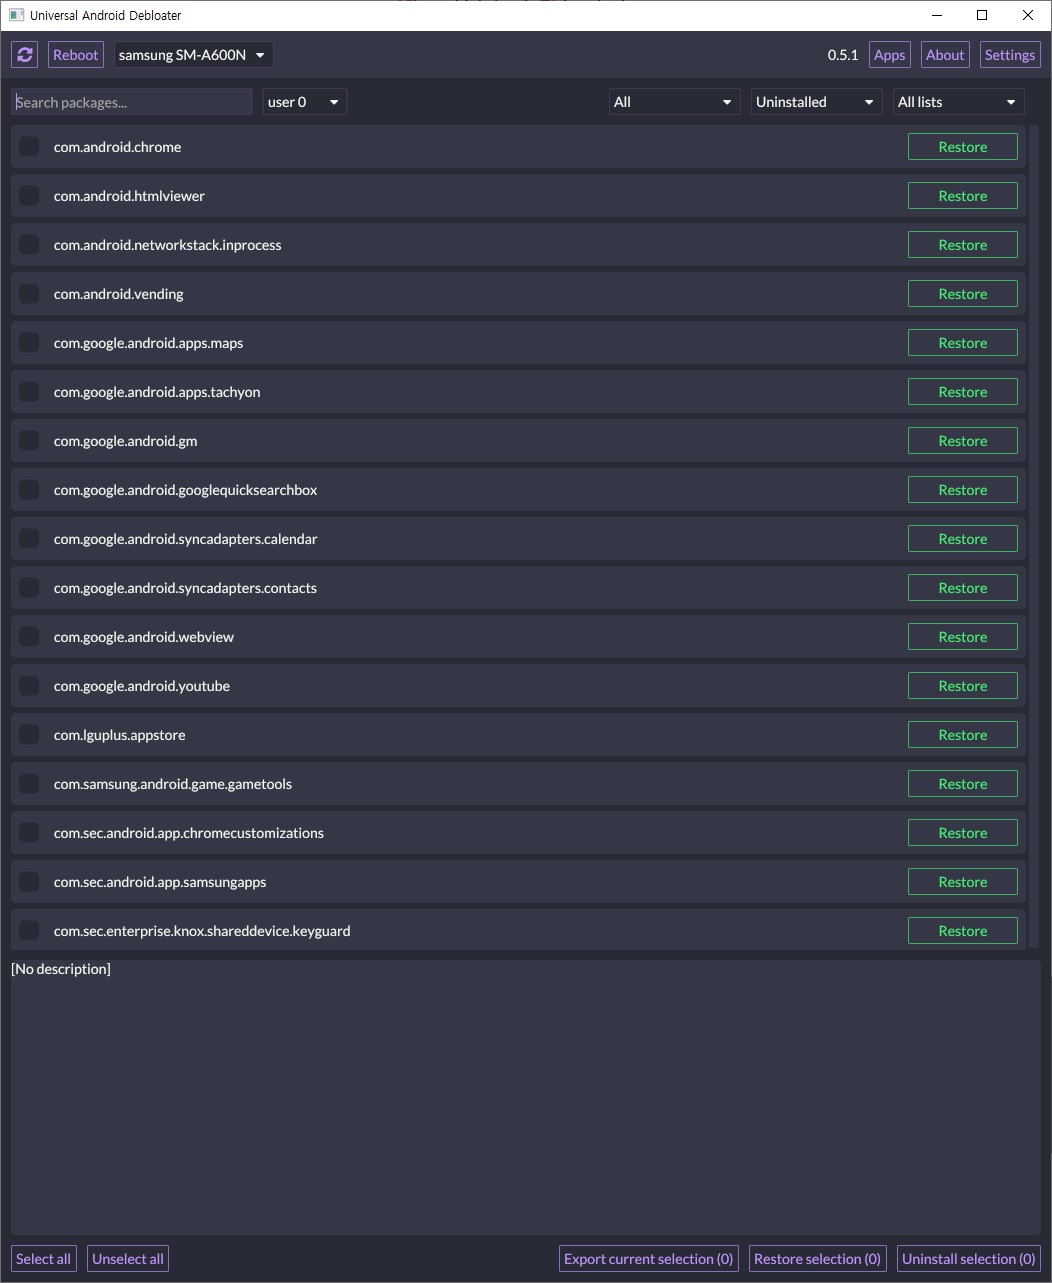The image size is (1052, 1283).
Task: Restore com.google.android.youtube package
Action: click(x=963, y=686)
